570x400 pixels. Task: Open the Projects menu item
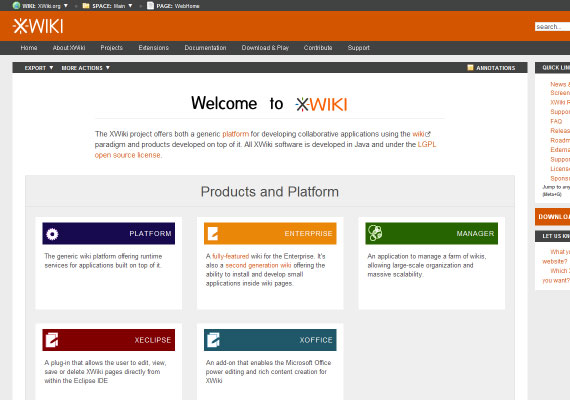[112, 48]
